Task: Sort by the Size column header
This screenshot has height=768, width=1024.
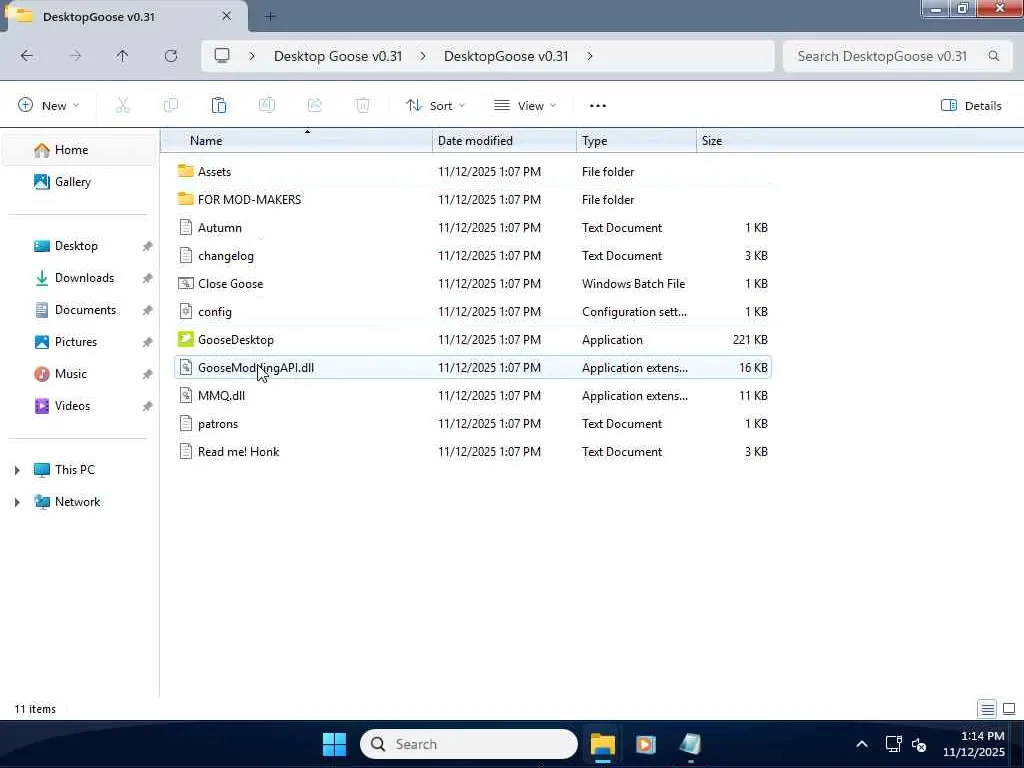Action: (734, 140)
